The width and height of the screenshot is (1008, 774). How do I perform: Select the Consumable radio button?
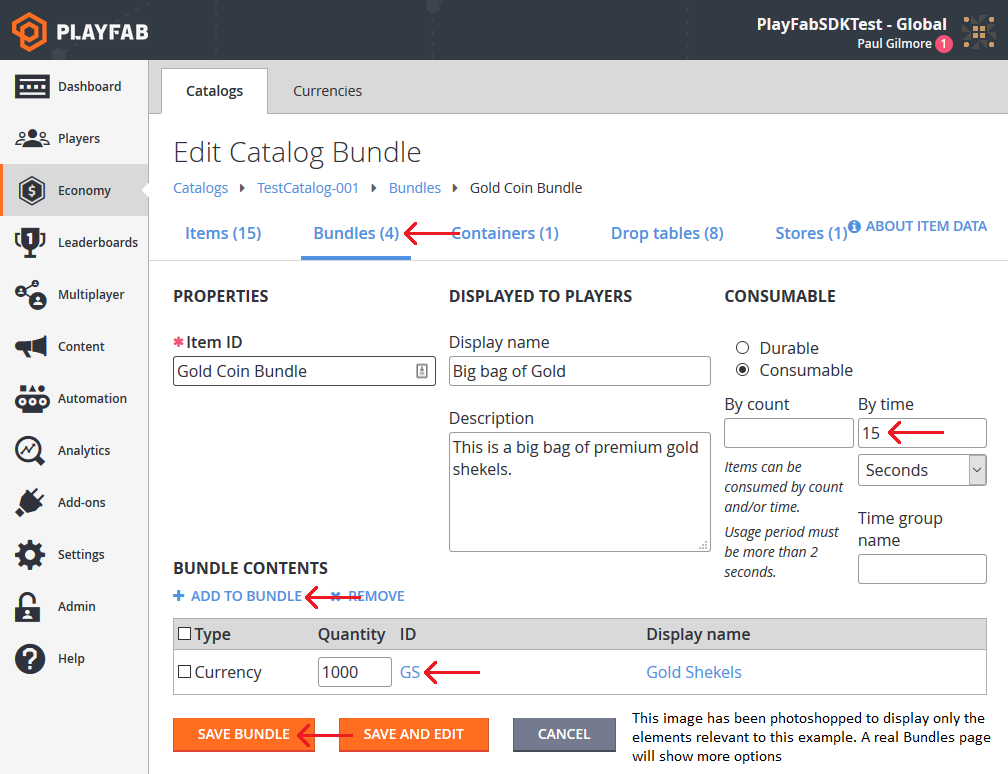pyautogui.click(x=742, y=370)
